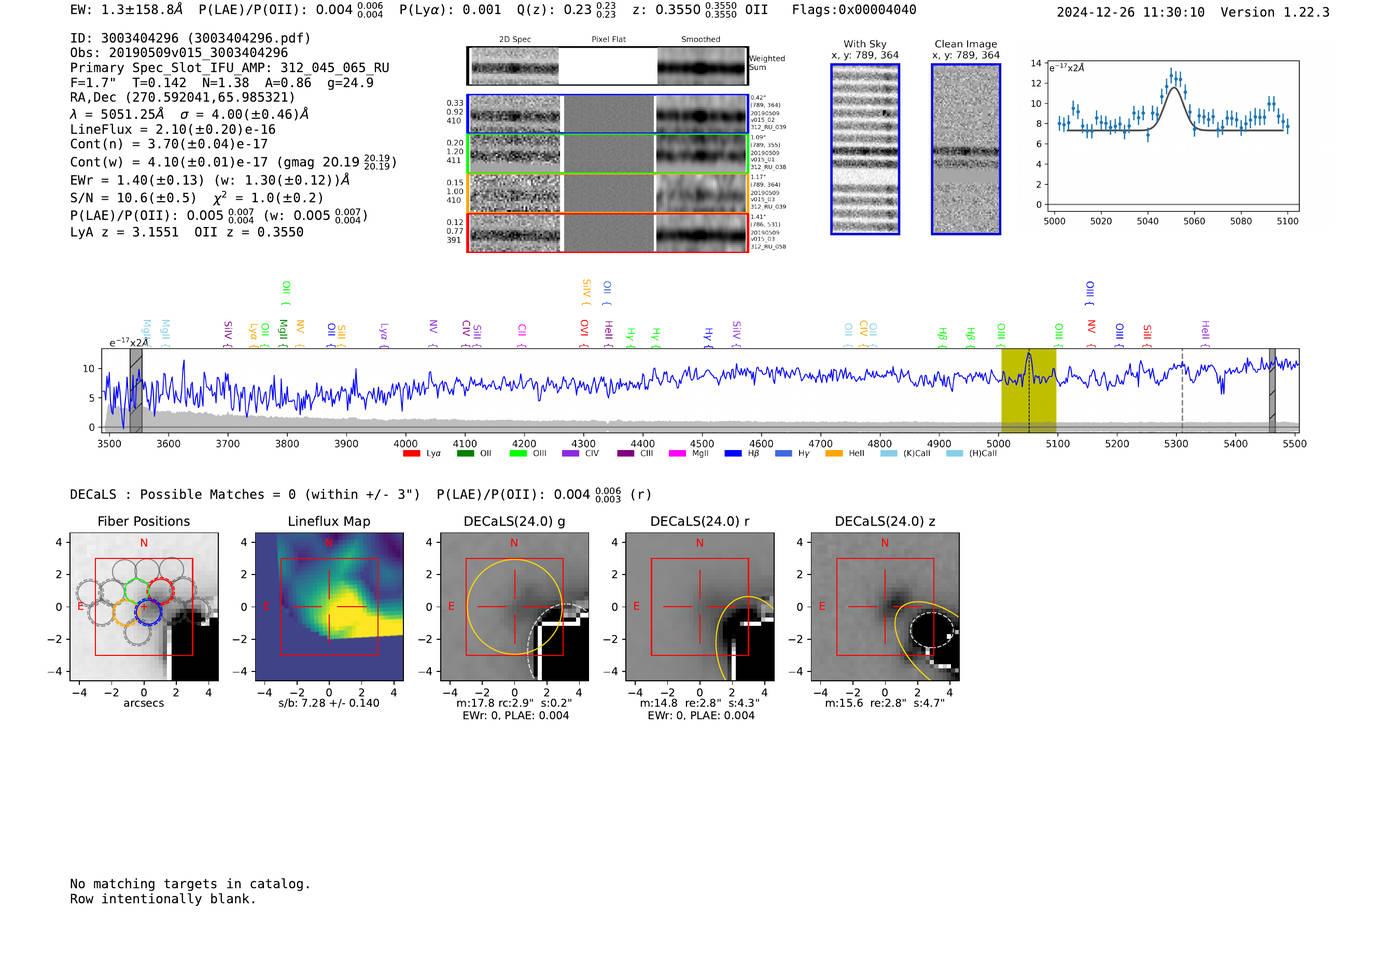This screenshot has height=953, width=1400.
Task: Click the Weighted Sum 2D spectrum strip
Action: [608, 66]
